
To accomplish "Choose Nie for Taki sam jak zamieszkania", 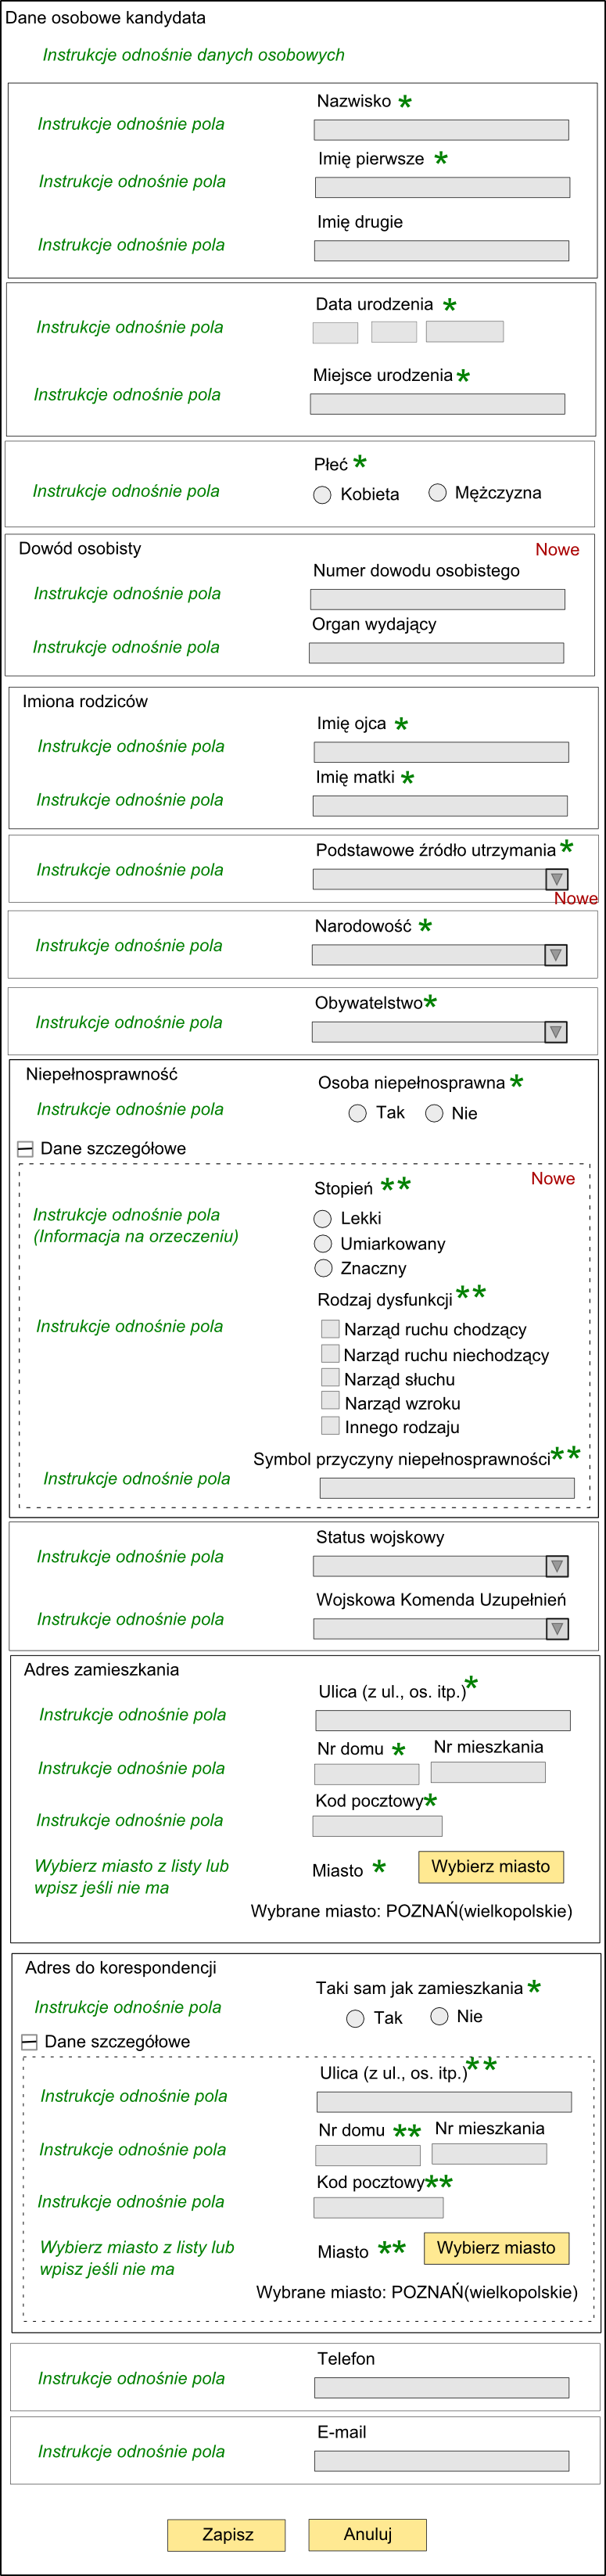I will click(439, 2016).
